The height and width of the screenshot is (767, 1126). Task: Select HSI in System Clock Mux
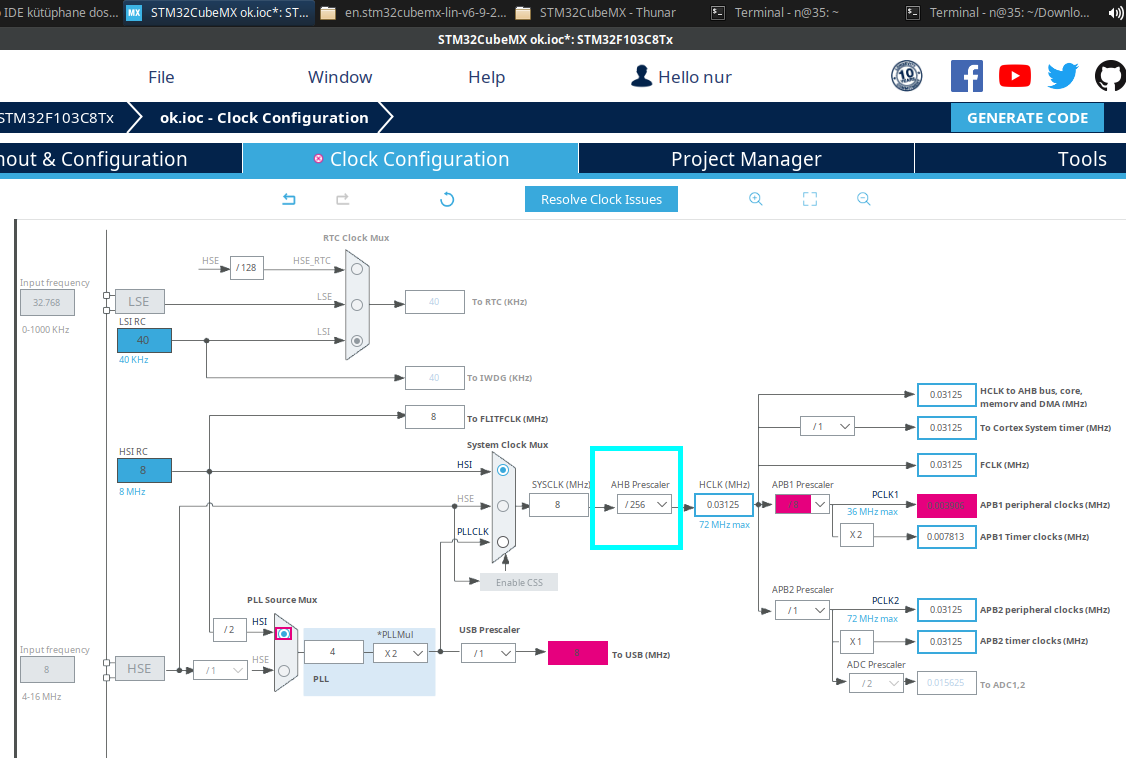[502, 469]
